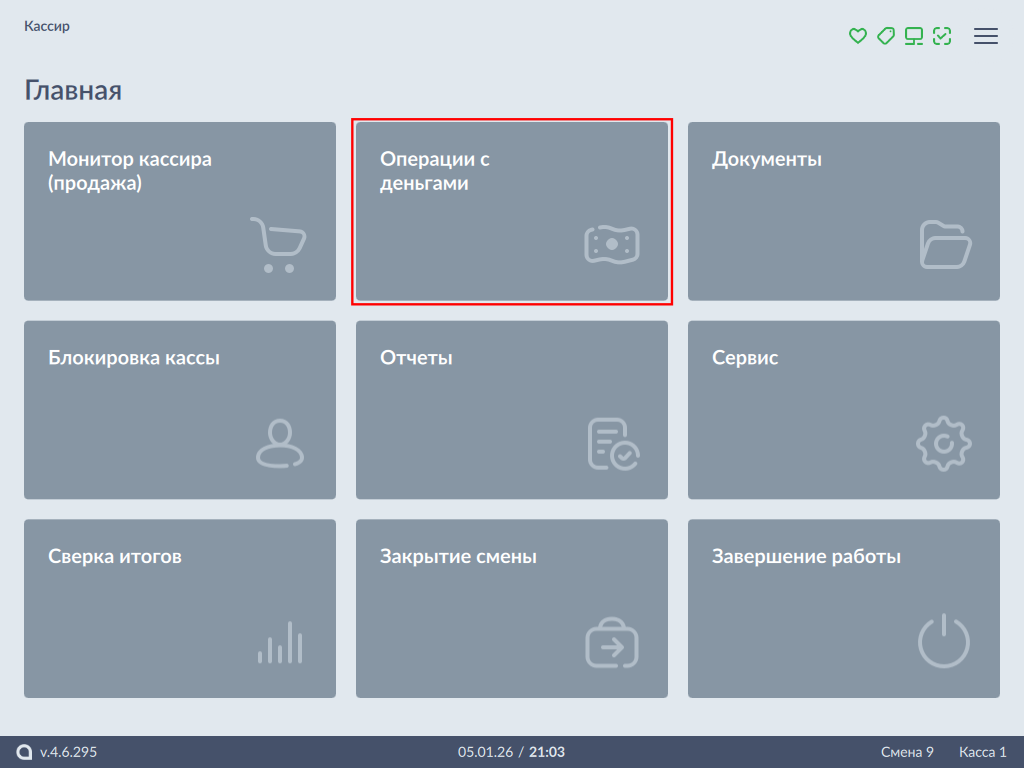Select the Операции с деньгами tile

click(x=512, y=211)
